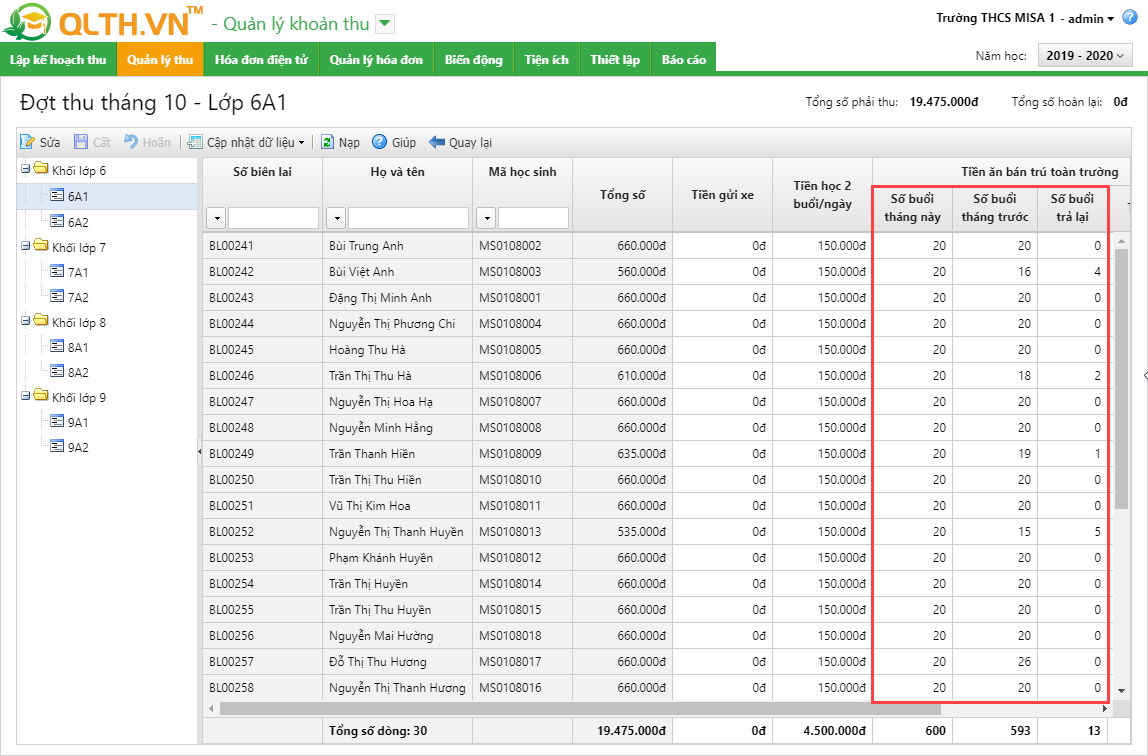The image size is (1148, 756).
Task: Click the horizontal scrollbar under the table
Action: tap(660, 708)
